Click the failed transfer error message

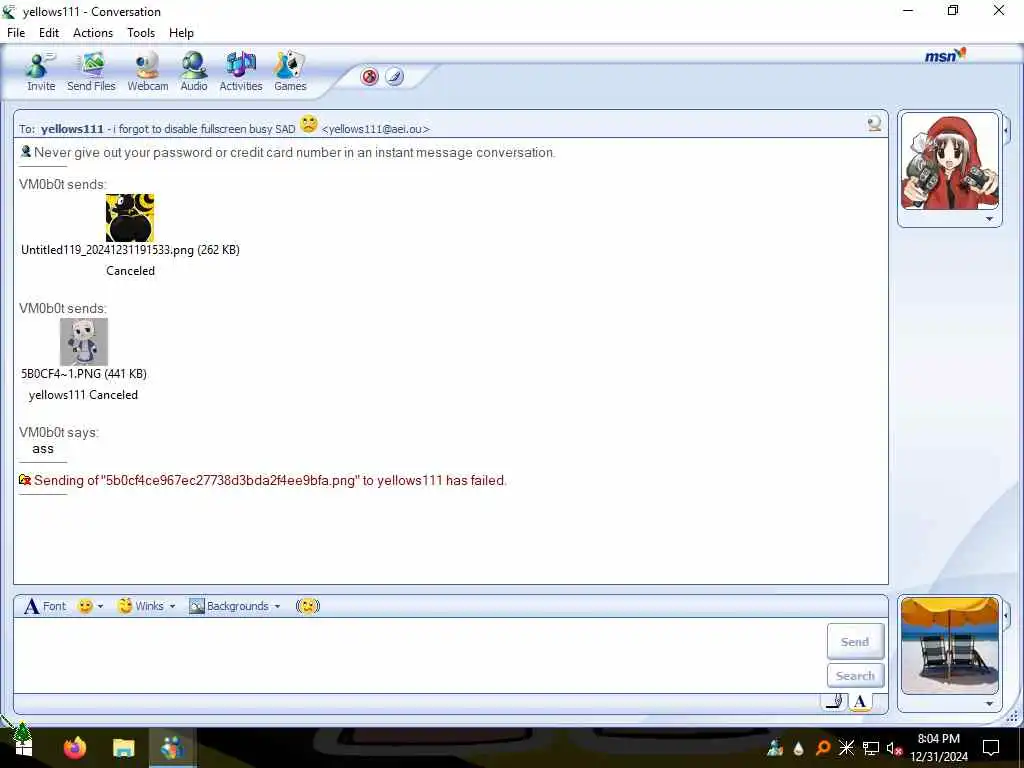coord(270,481)
